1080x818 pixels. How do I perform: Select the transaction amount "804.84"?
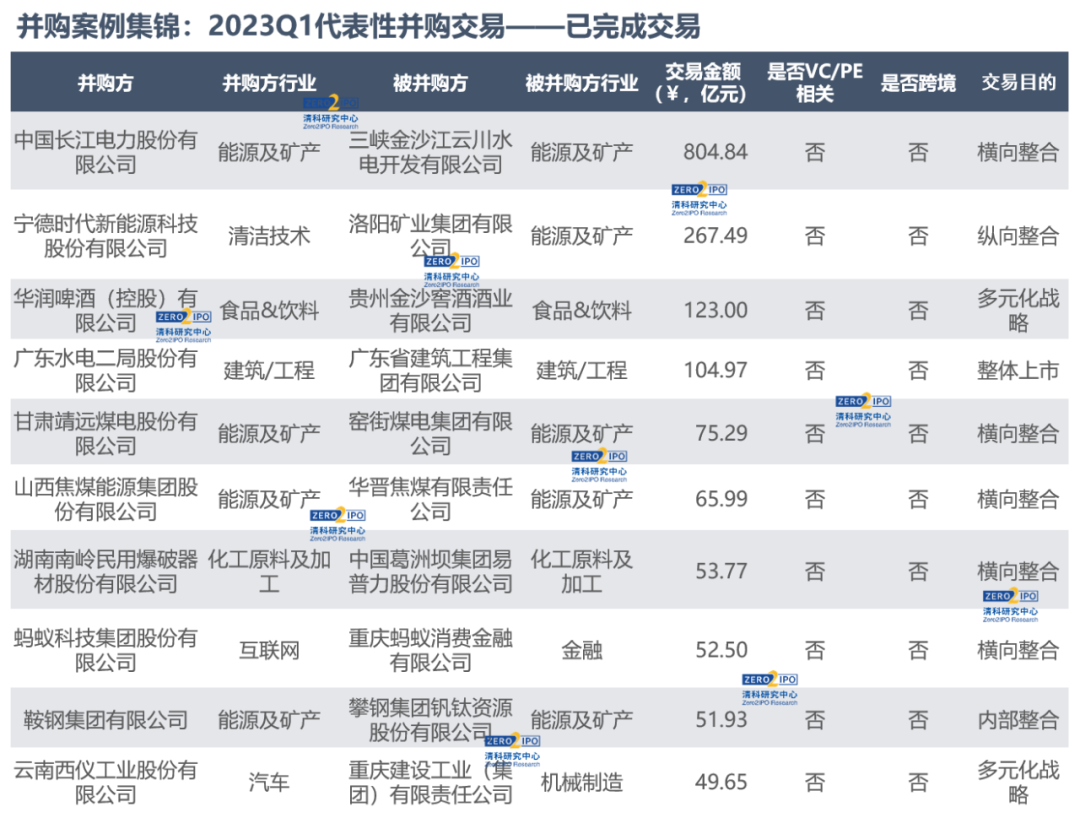715,152
